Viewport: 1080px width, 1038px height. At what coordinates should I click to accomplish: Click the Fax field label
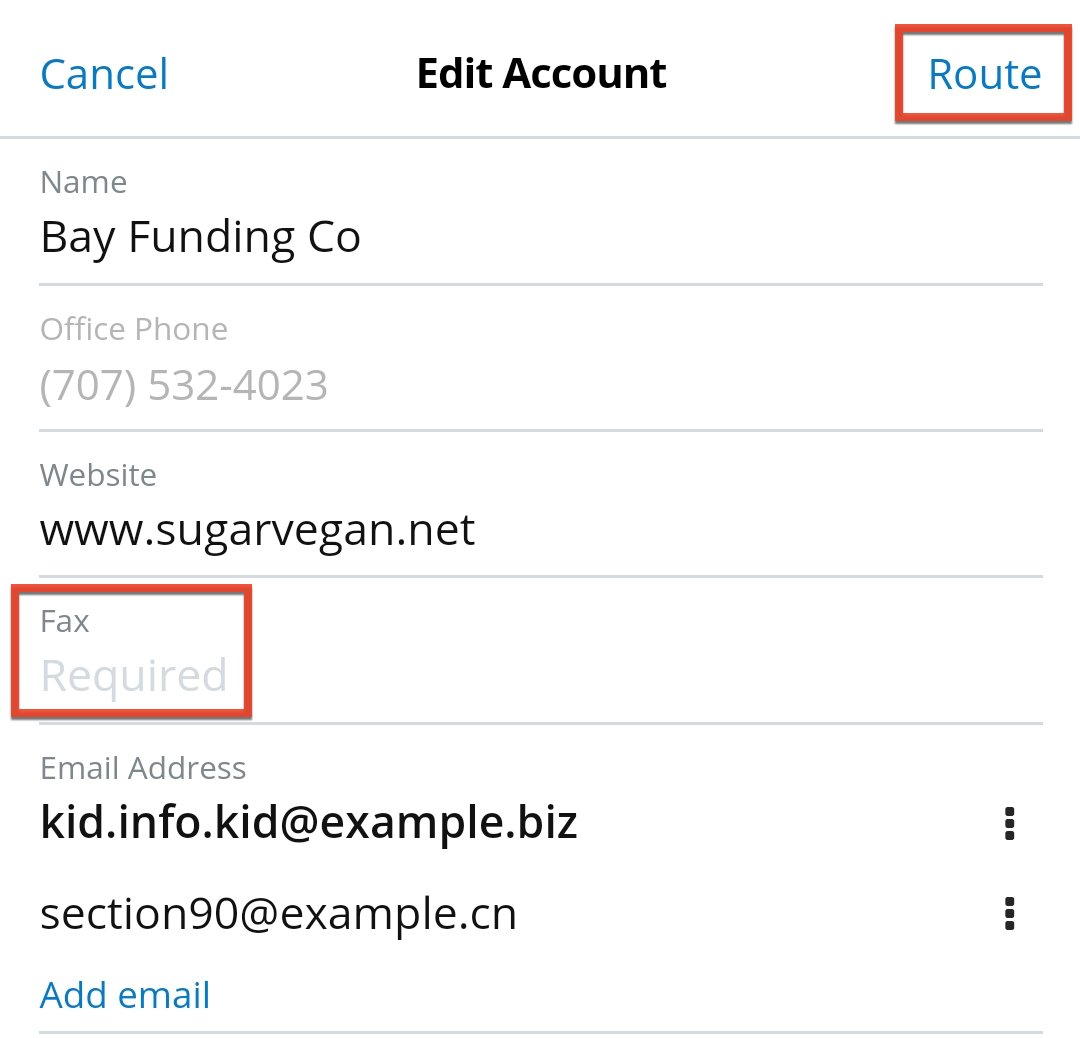65,621
